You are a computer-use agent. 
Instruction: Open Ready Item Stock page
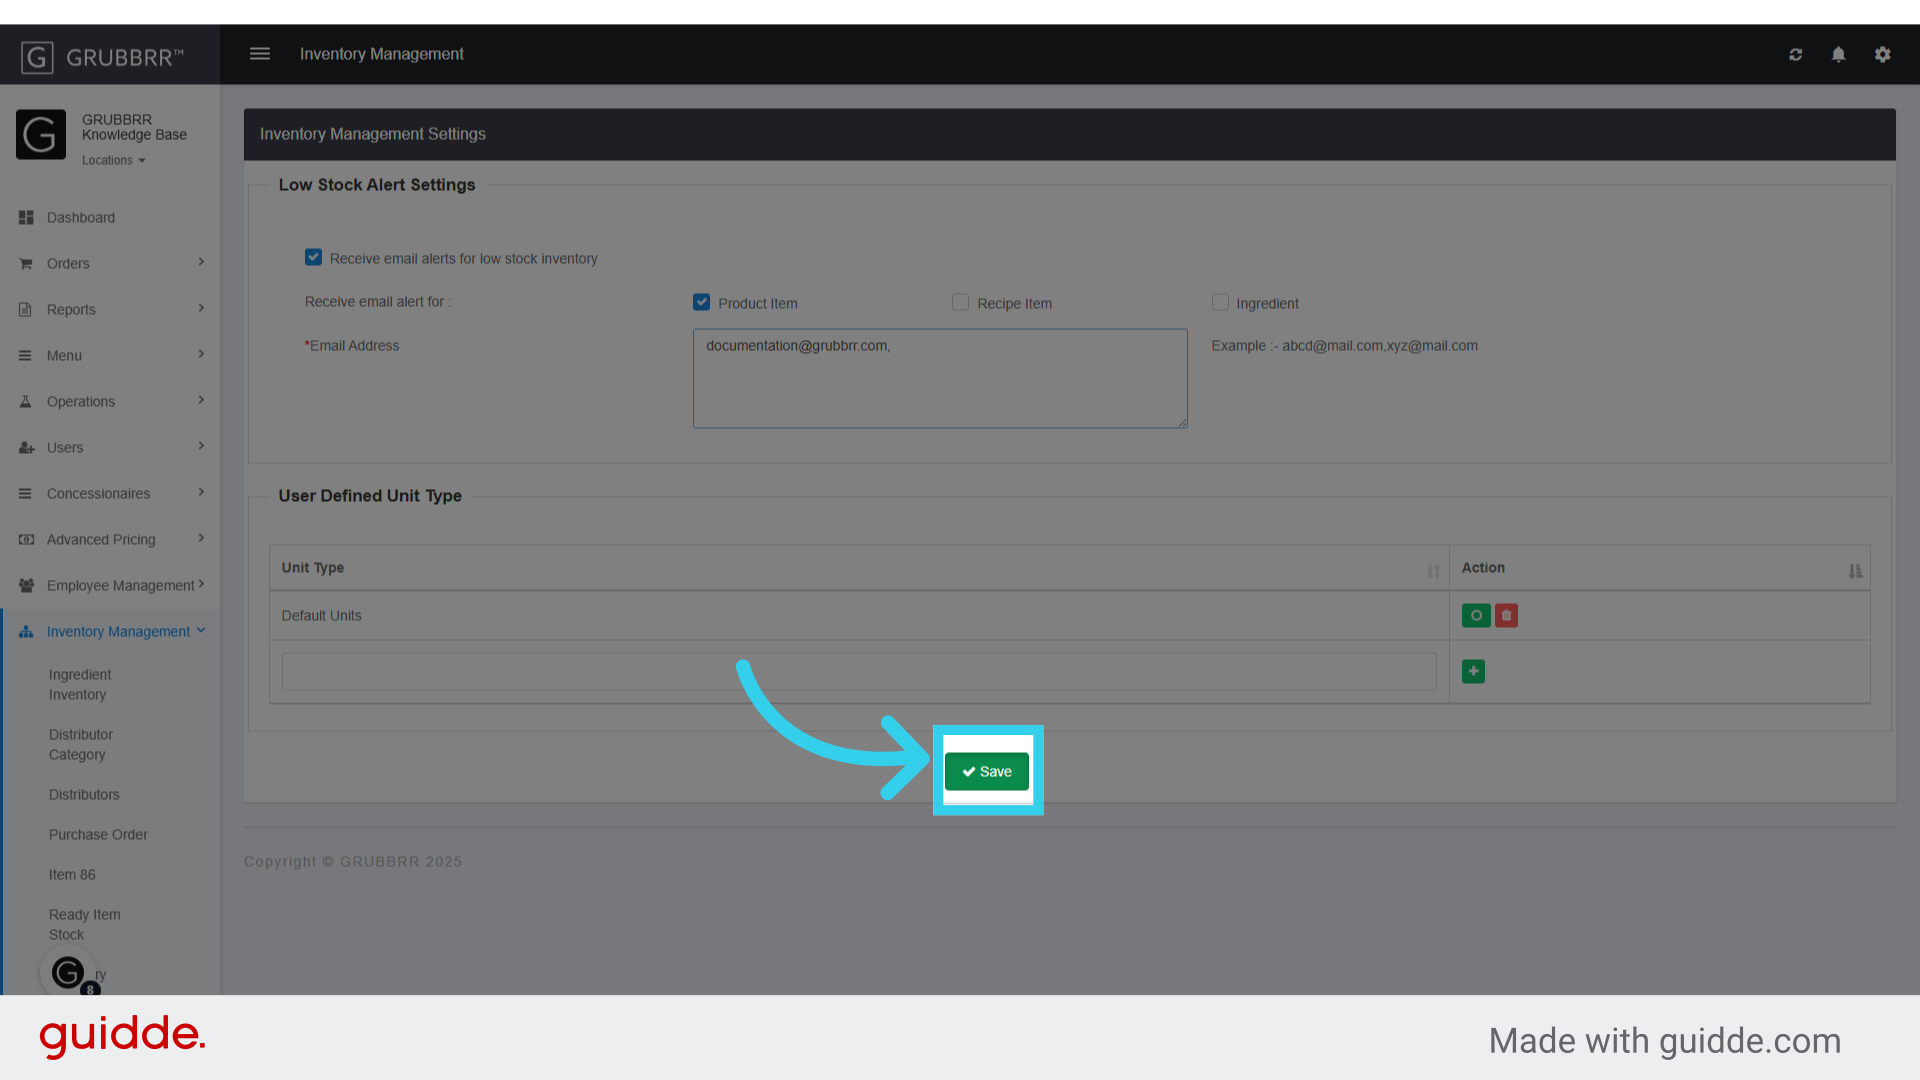point(85,925)
